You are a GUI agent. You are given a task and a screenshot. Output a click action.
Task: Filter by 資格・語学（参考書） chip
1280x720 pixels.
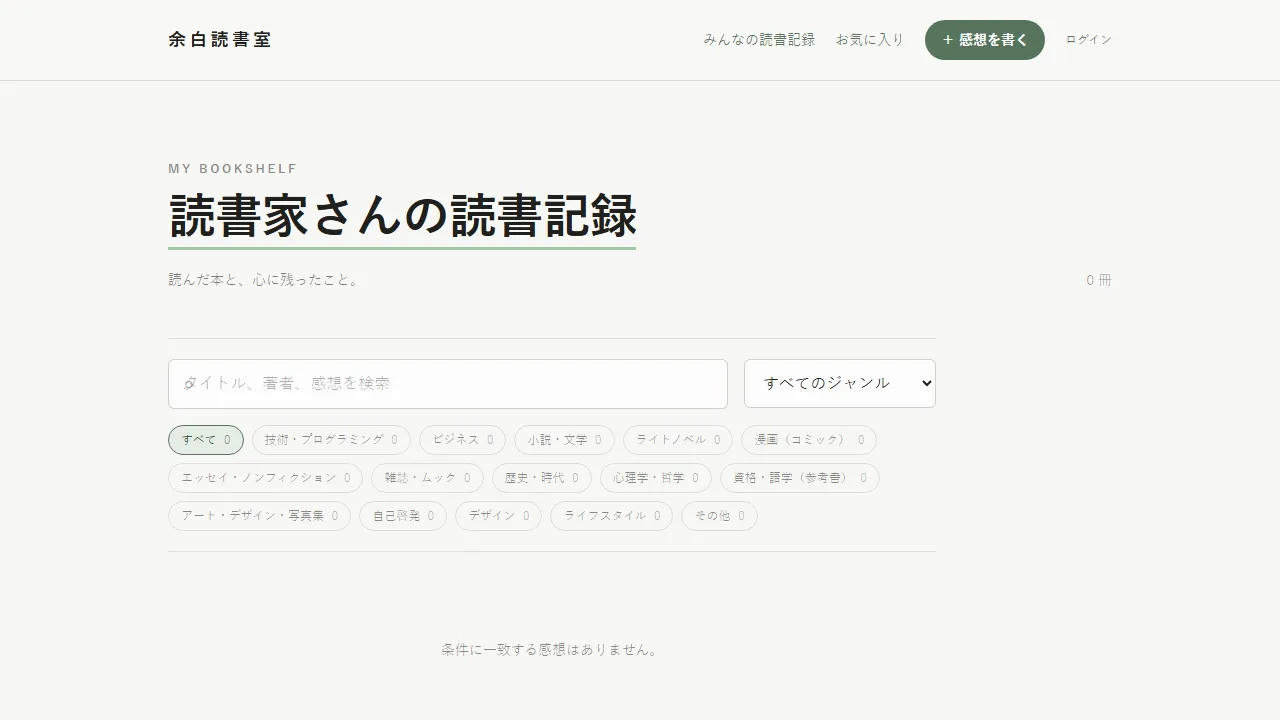tap(800, 478)
